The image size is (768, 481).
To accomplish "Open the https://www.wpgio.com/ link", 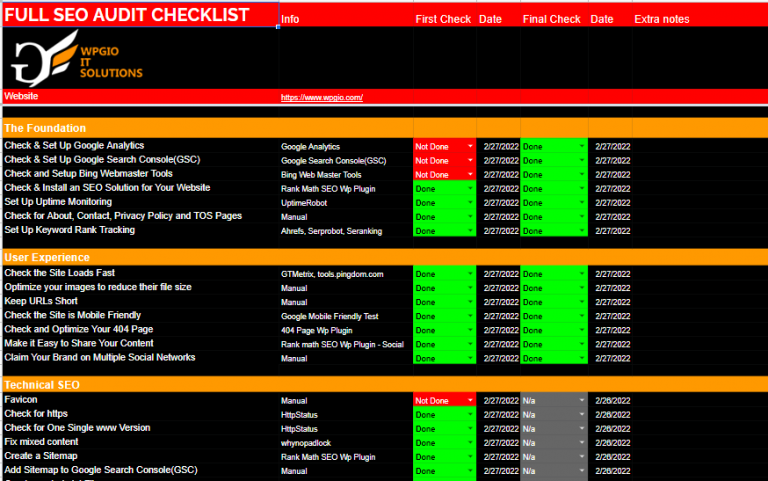I will (322, 97).
